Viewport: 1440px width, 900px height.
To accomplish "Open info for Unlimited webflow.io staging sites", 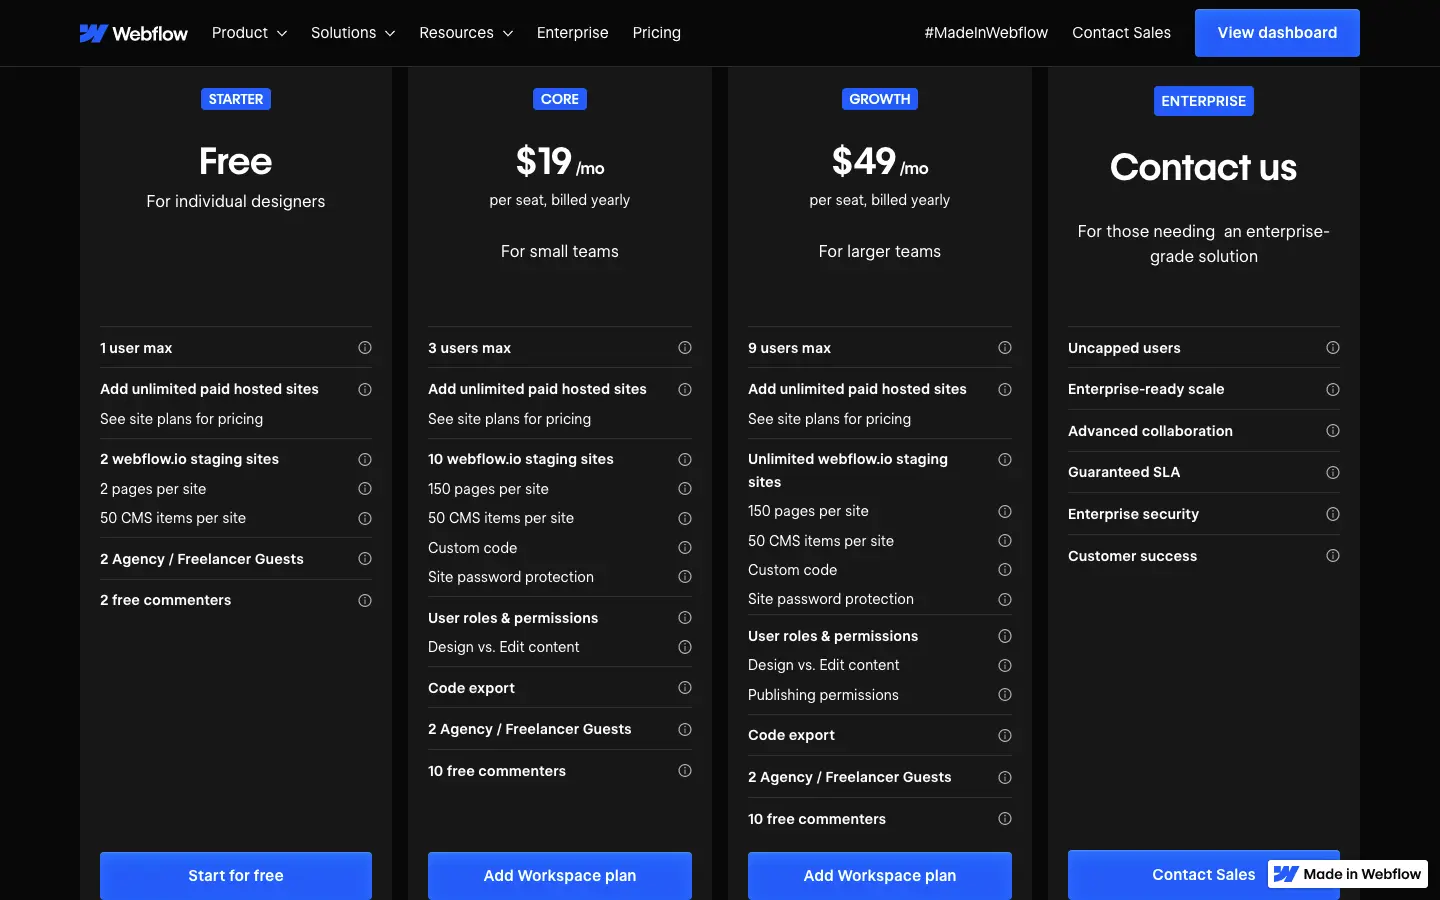I will (x=1005, y=460).
